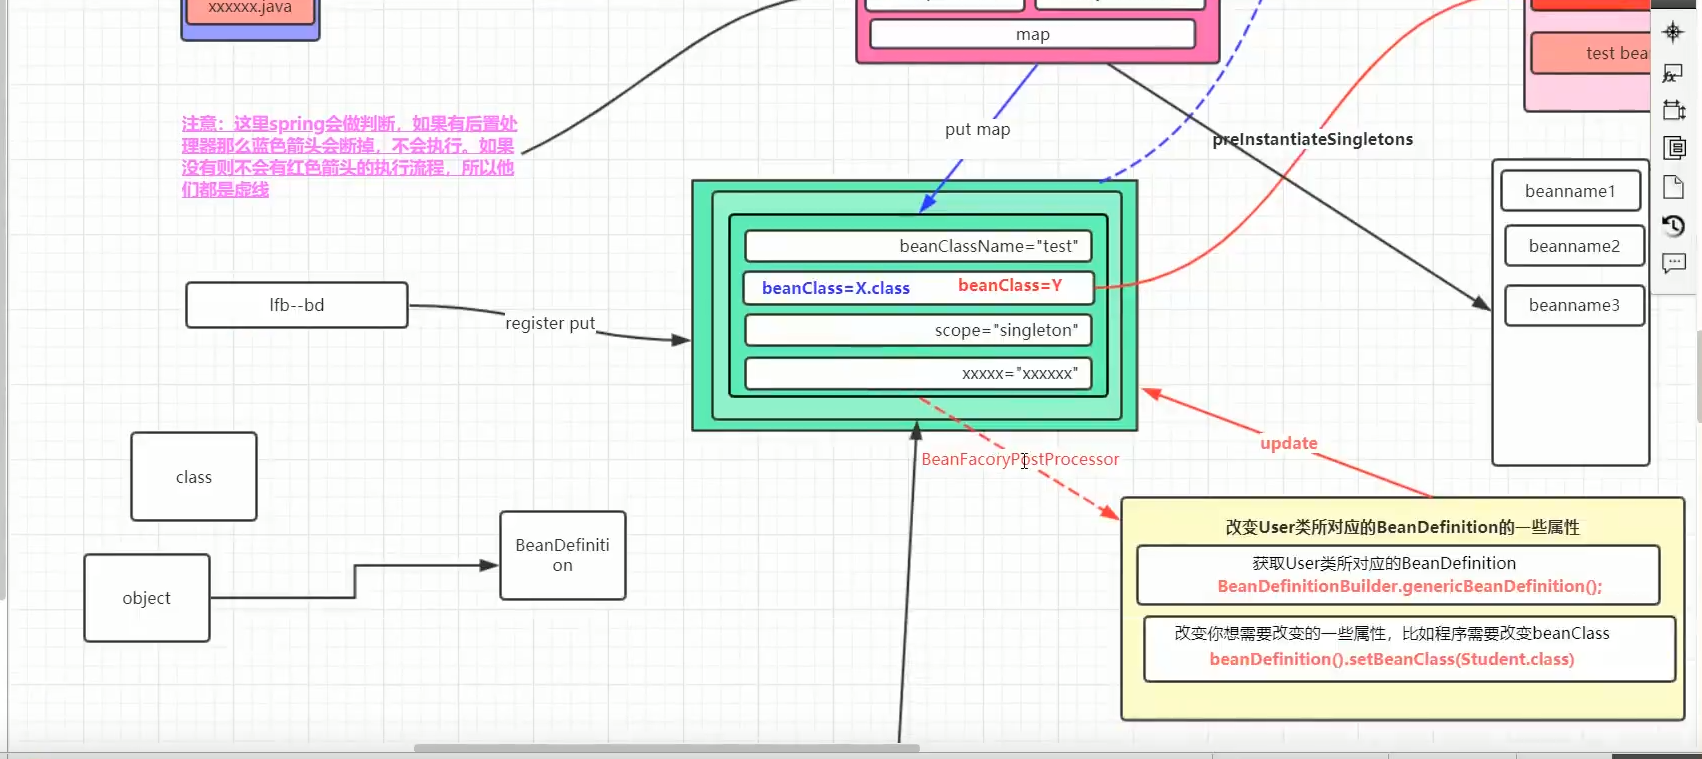The height and width of the screenshot is (759, 1702).
Task: Select the 'class' shape
Action: point(194,477)
